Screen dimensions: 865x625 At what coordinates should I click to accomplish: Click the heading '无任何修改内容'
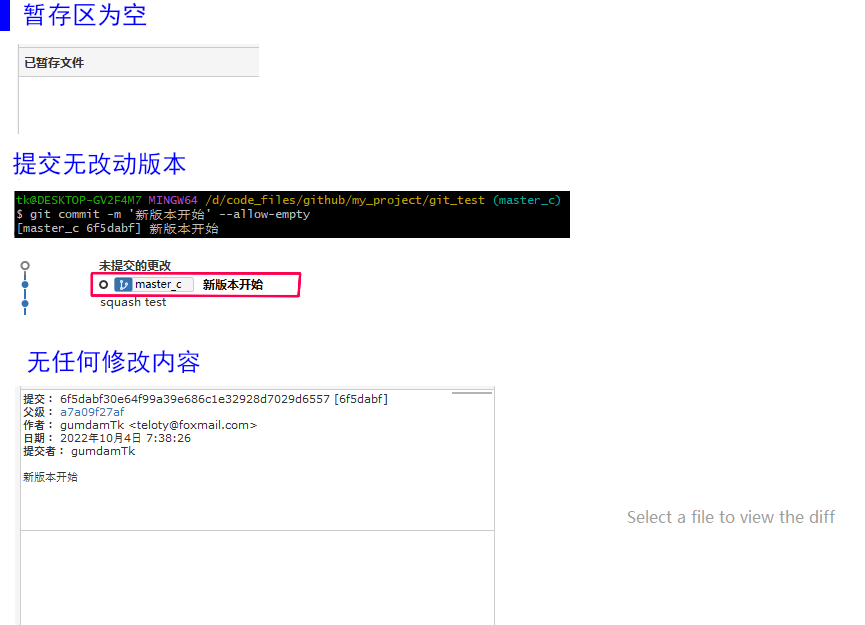coord(114,362)
